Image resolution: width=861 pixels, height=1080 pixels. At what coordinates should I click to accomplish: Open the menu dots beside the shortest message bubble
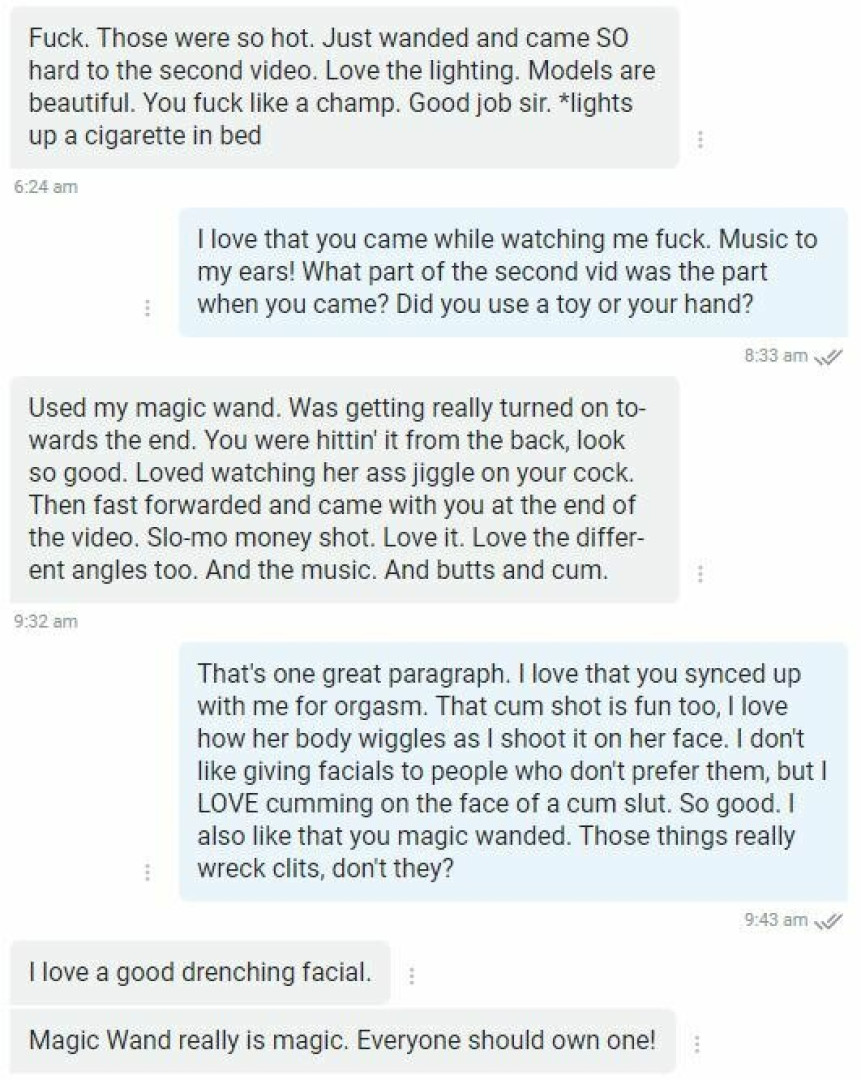pyautogui.click(x=411, y=975)
